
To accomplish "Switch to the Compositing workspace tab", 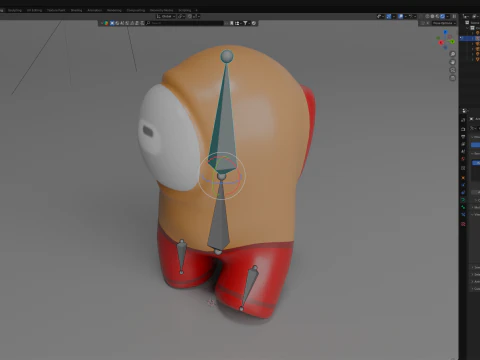I will coord(136,10).
